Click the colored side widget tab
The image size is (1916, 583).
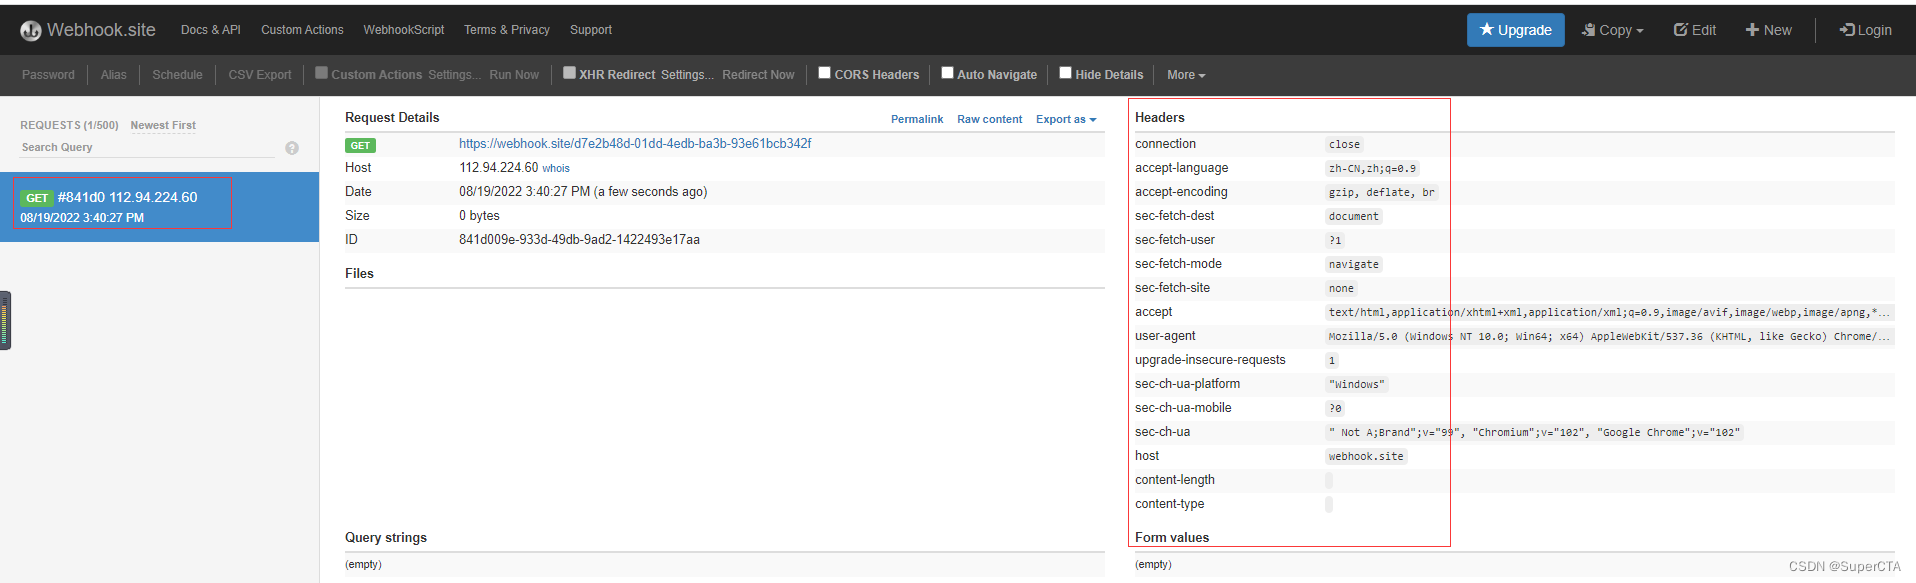tap(5, 320)
